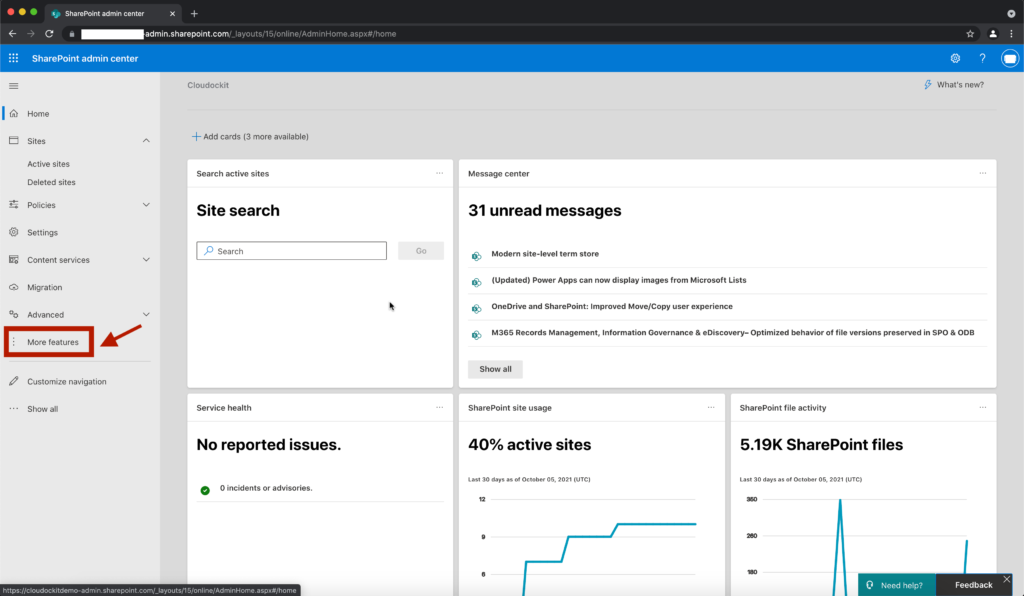Click SharePoint admin center header title
The height and width of the screenshot is (596, 1024).
pos(85,58)
